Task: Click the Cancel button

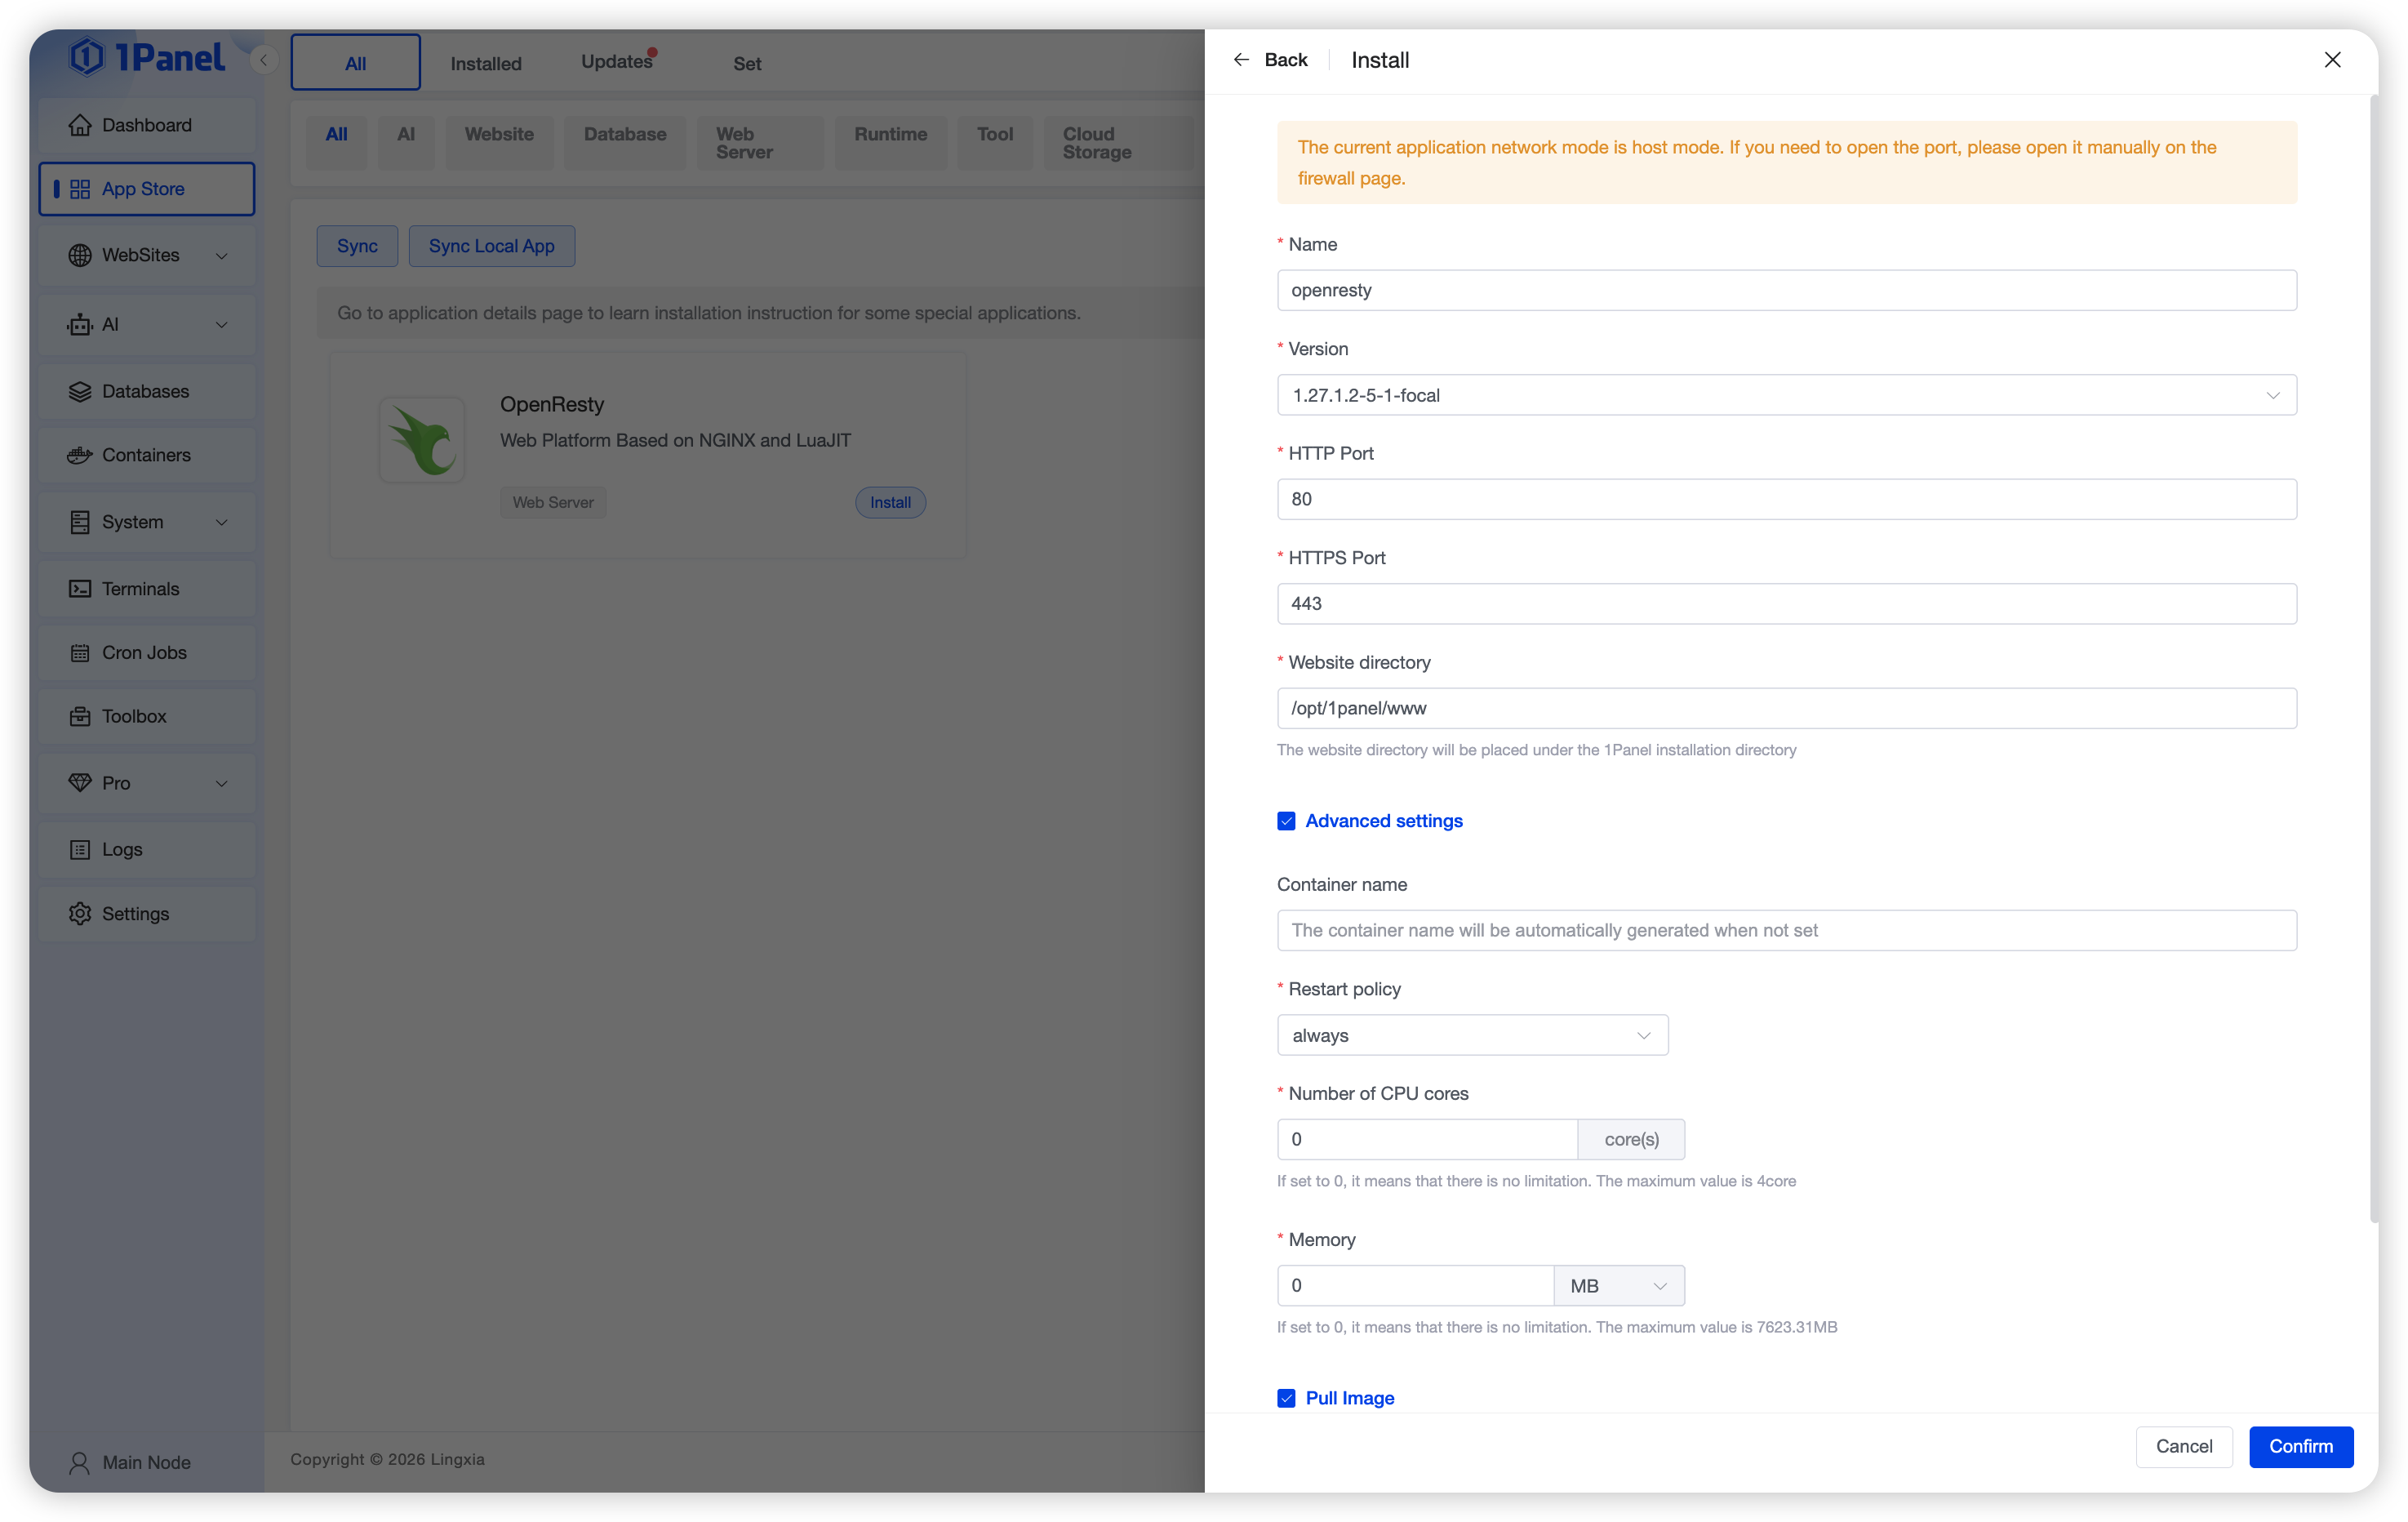Action: coord(2183,1446)
